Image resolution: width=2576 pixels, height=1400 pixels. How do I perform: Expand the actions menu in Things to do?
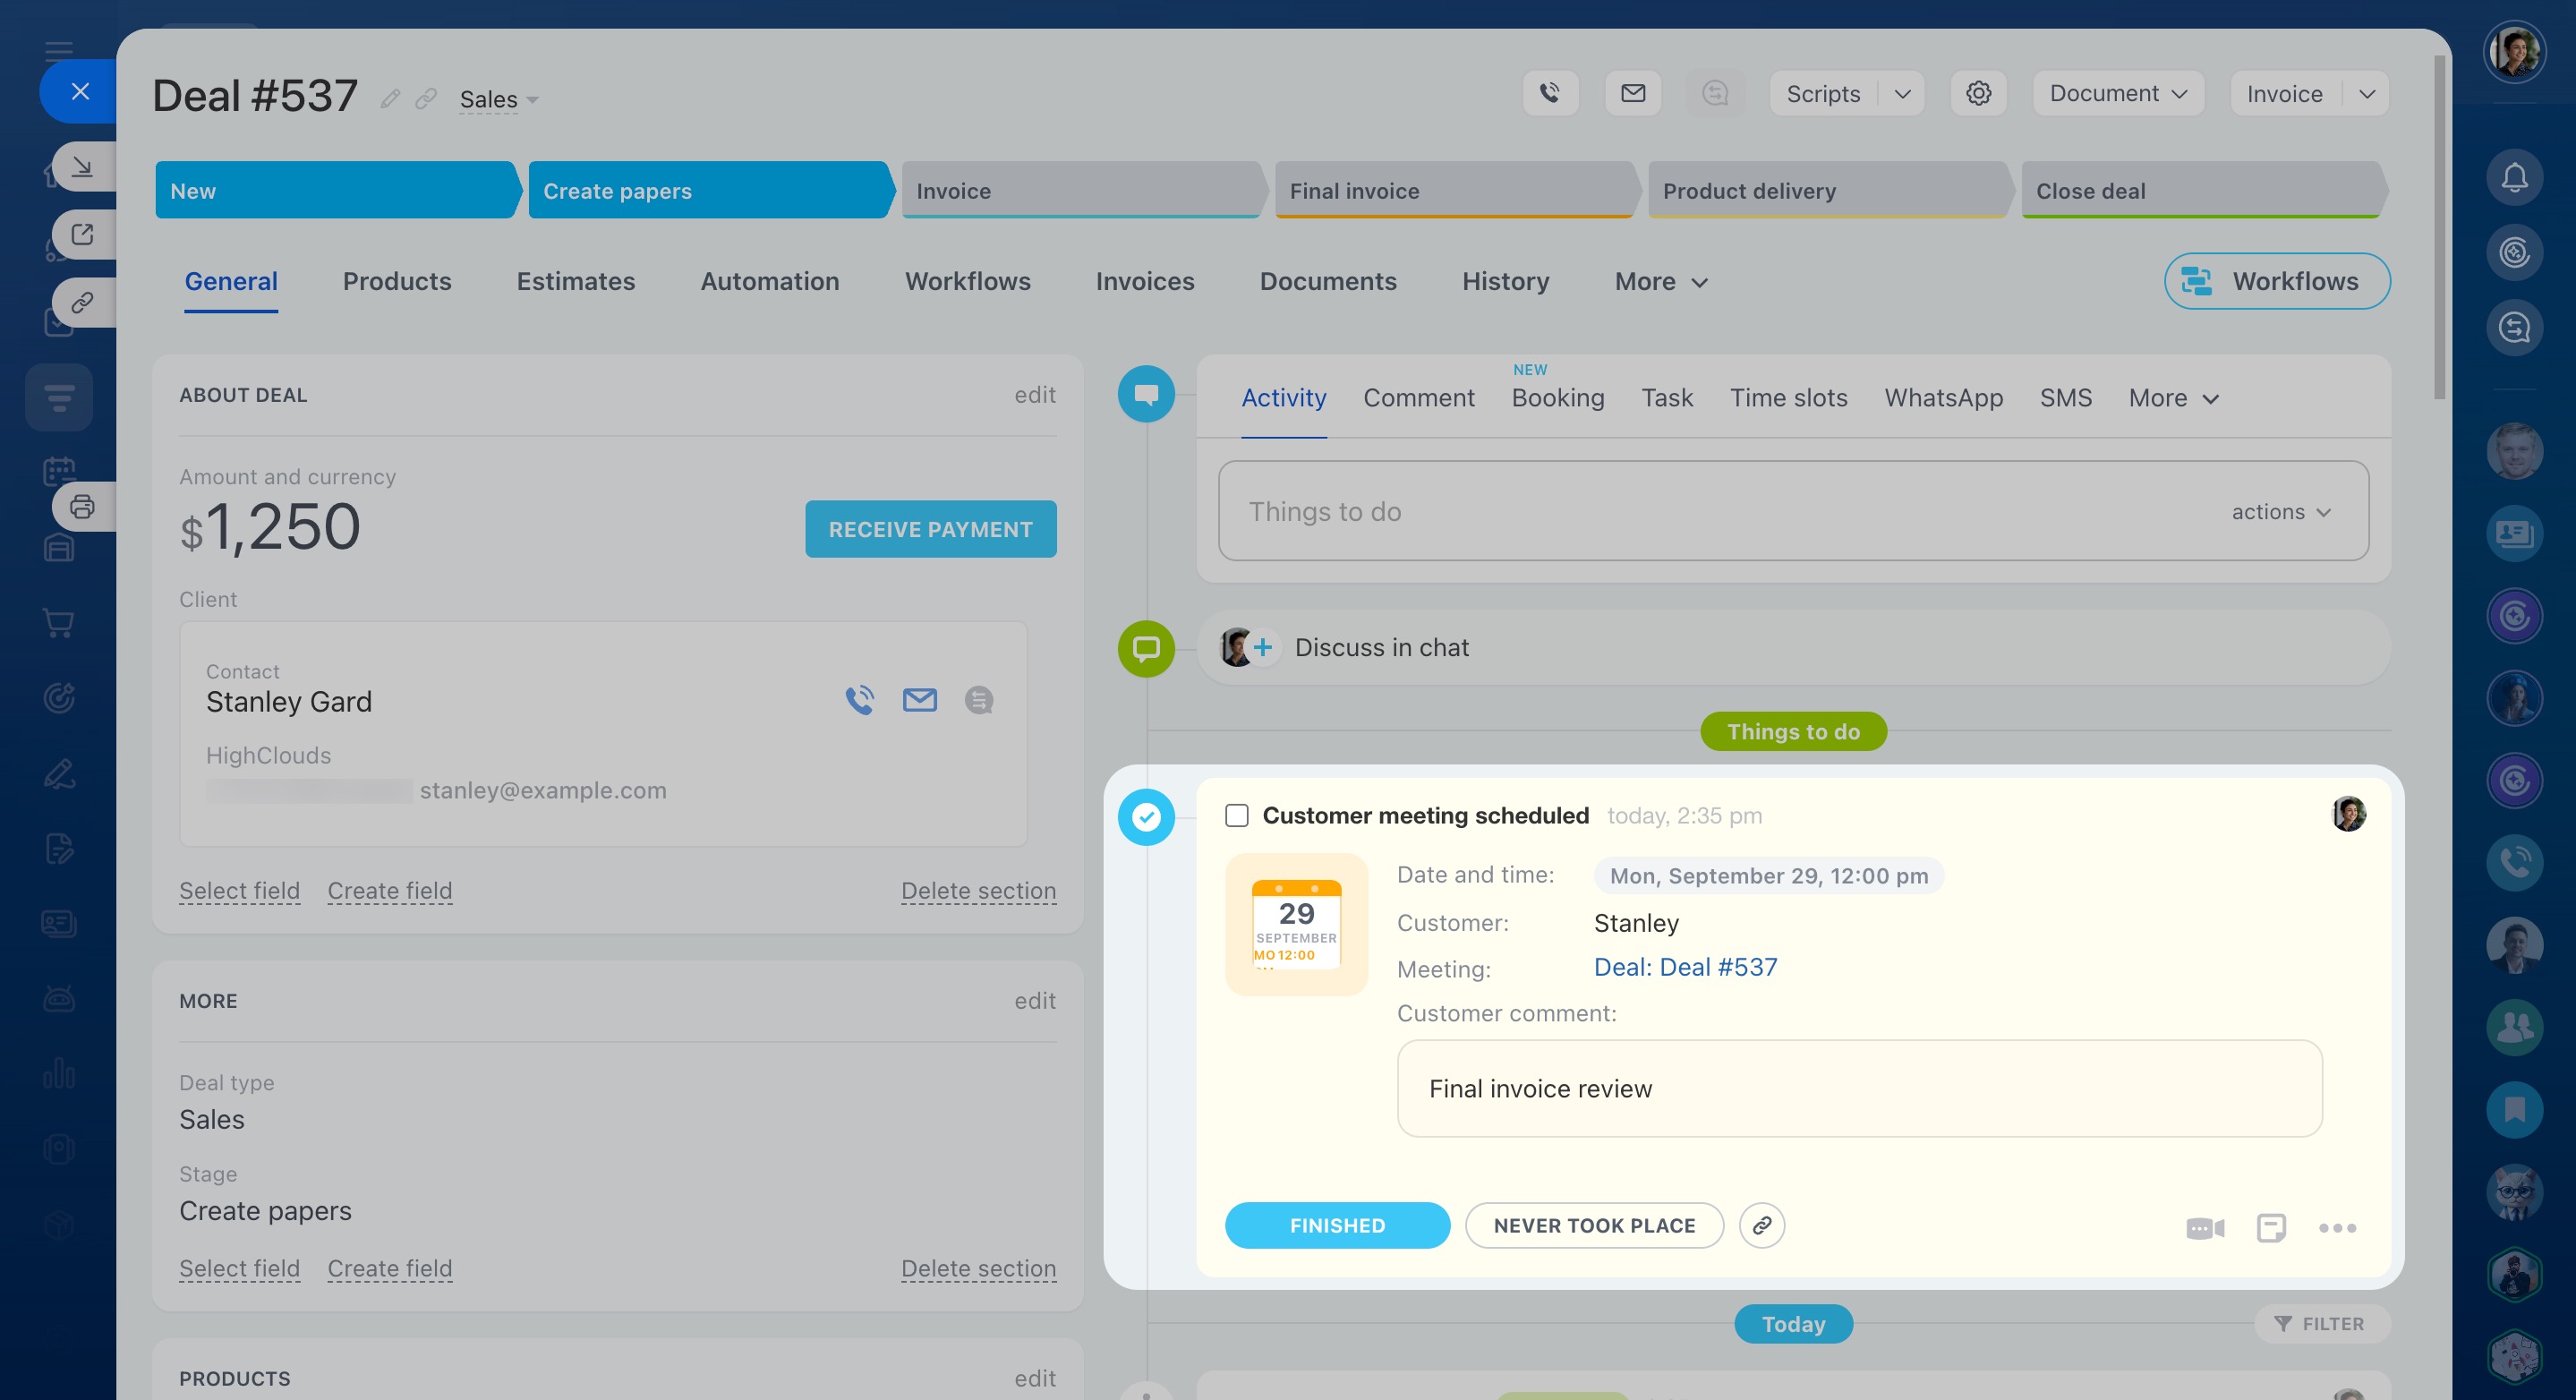(2281, 512)
